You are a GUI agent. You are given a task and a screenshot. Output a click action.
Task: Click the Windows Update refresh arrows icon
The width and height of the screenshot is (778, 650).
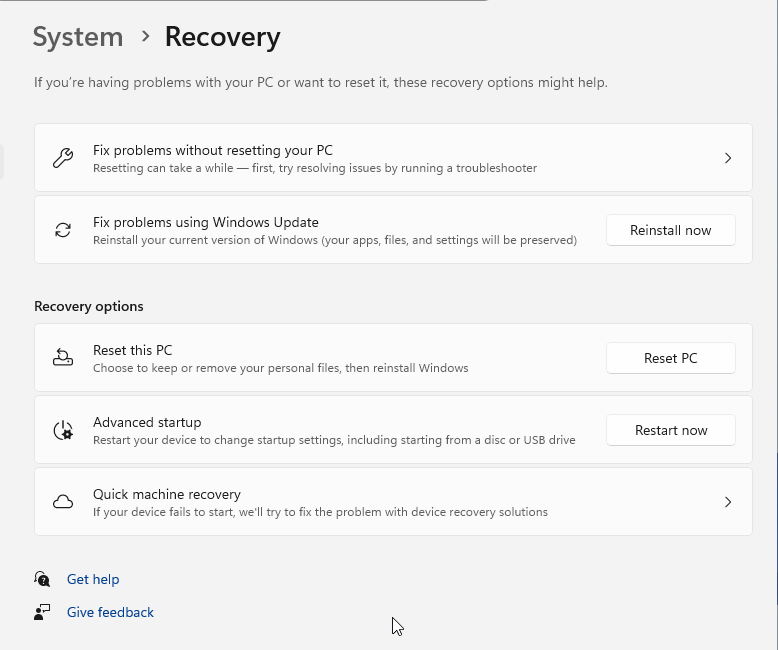pos(63,230)
